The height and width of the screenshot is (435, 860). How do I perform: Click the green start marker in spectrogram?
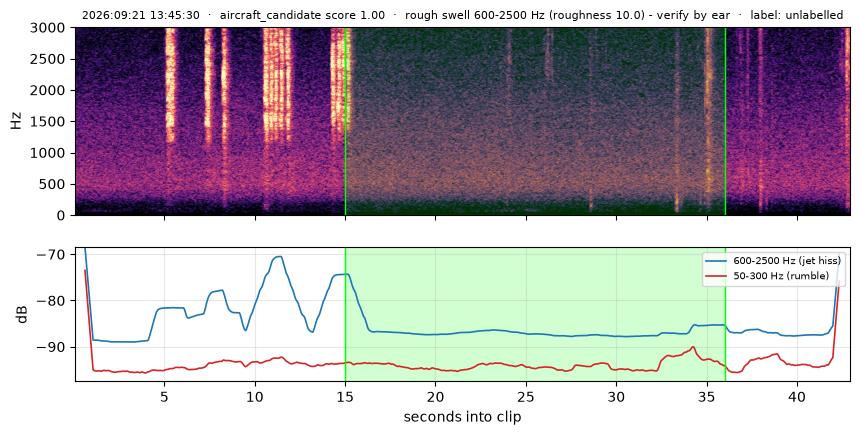pyautogui.click(x=346, y=121)
